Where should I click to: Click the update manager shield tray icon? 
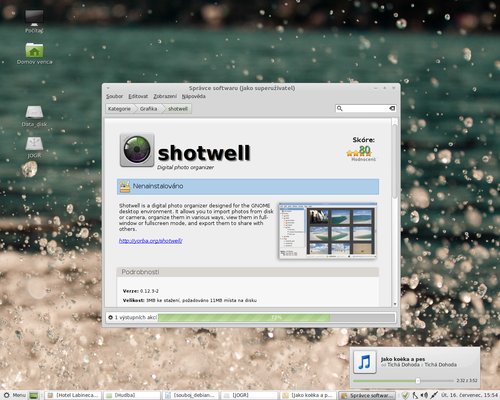tap(405, 395)
